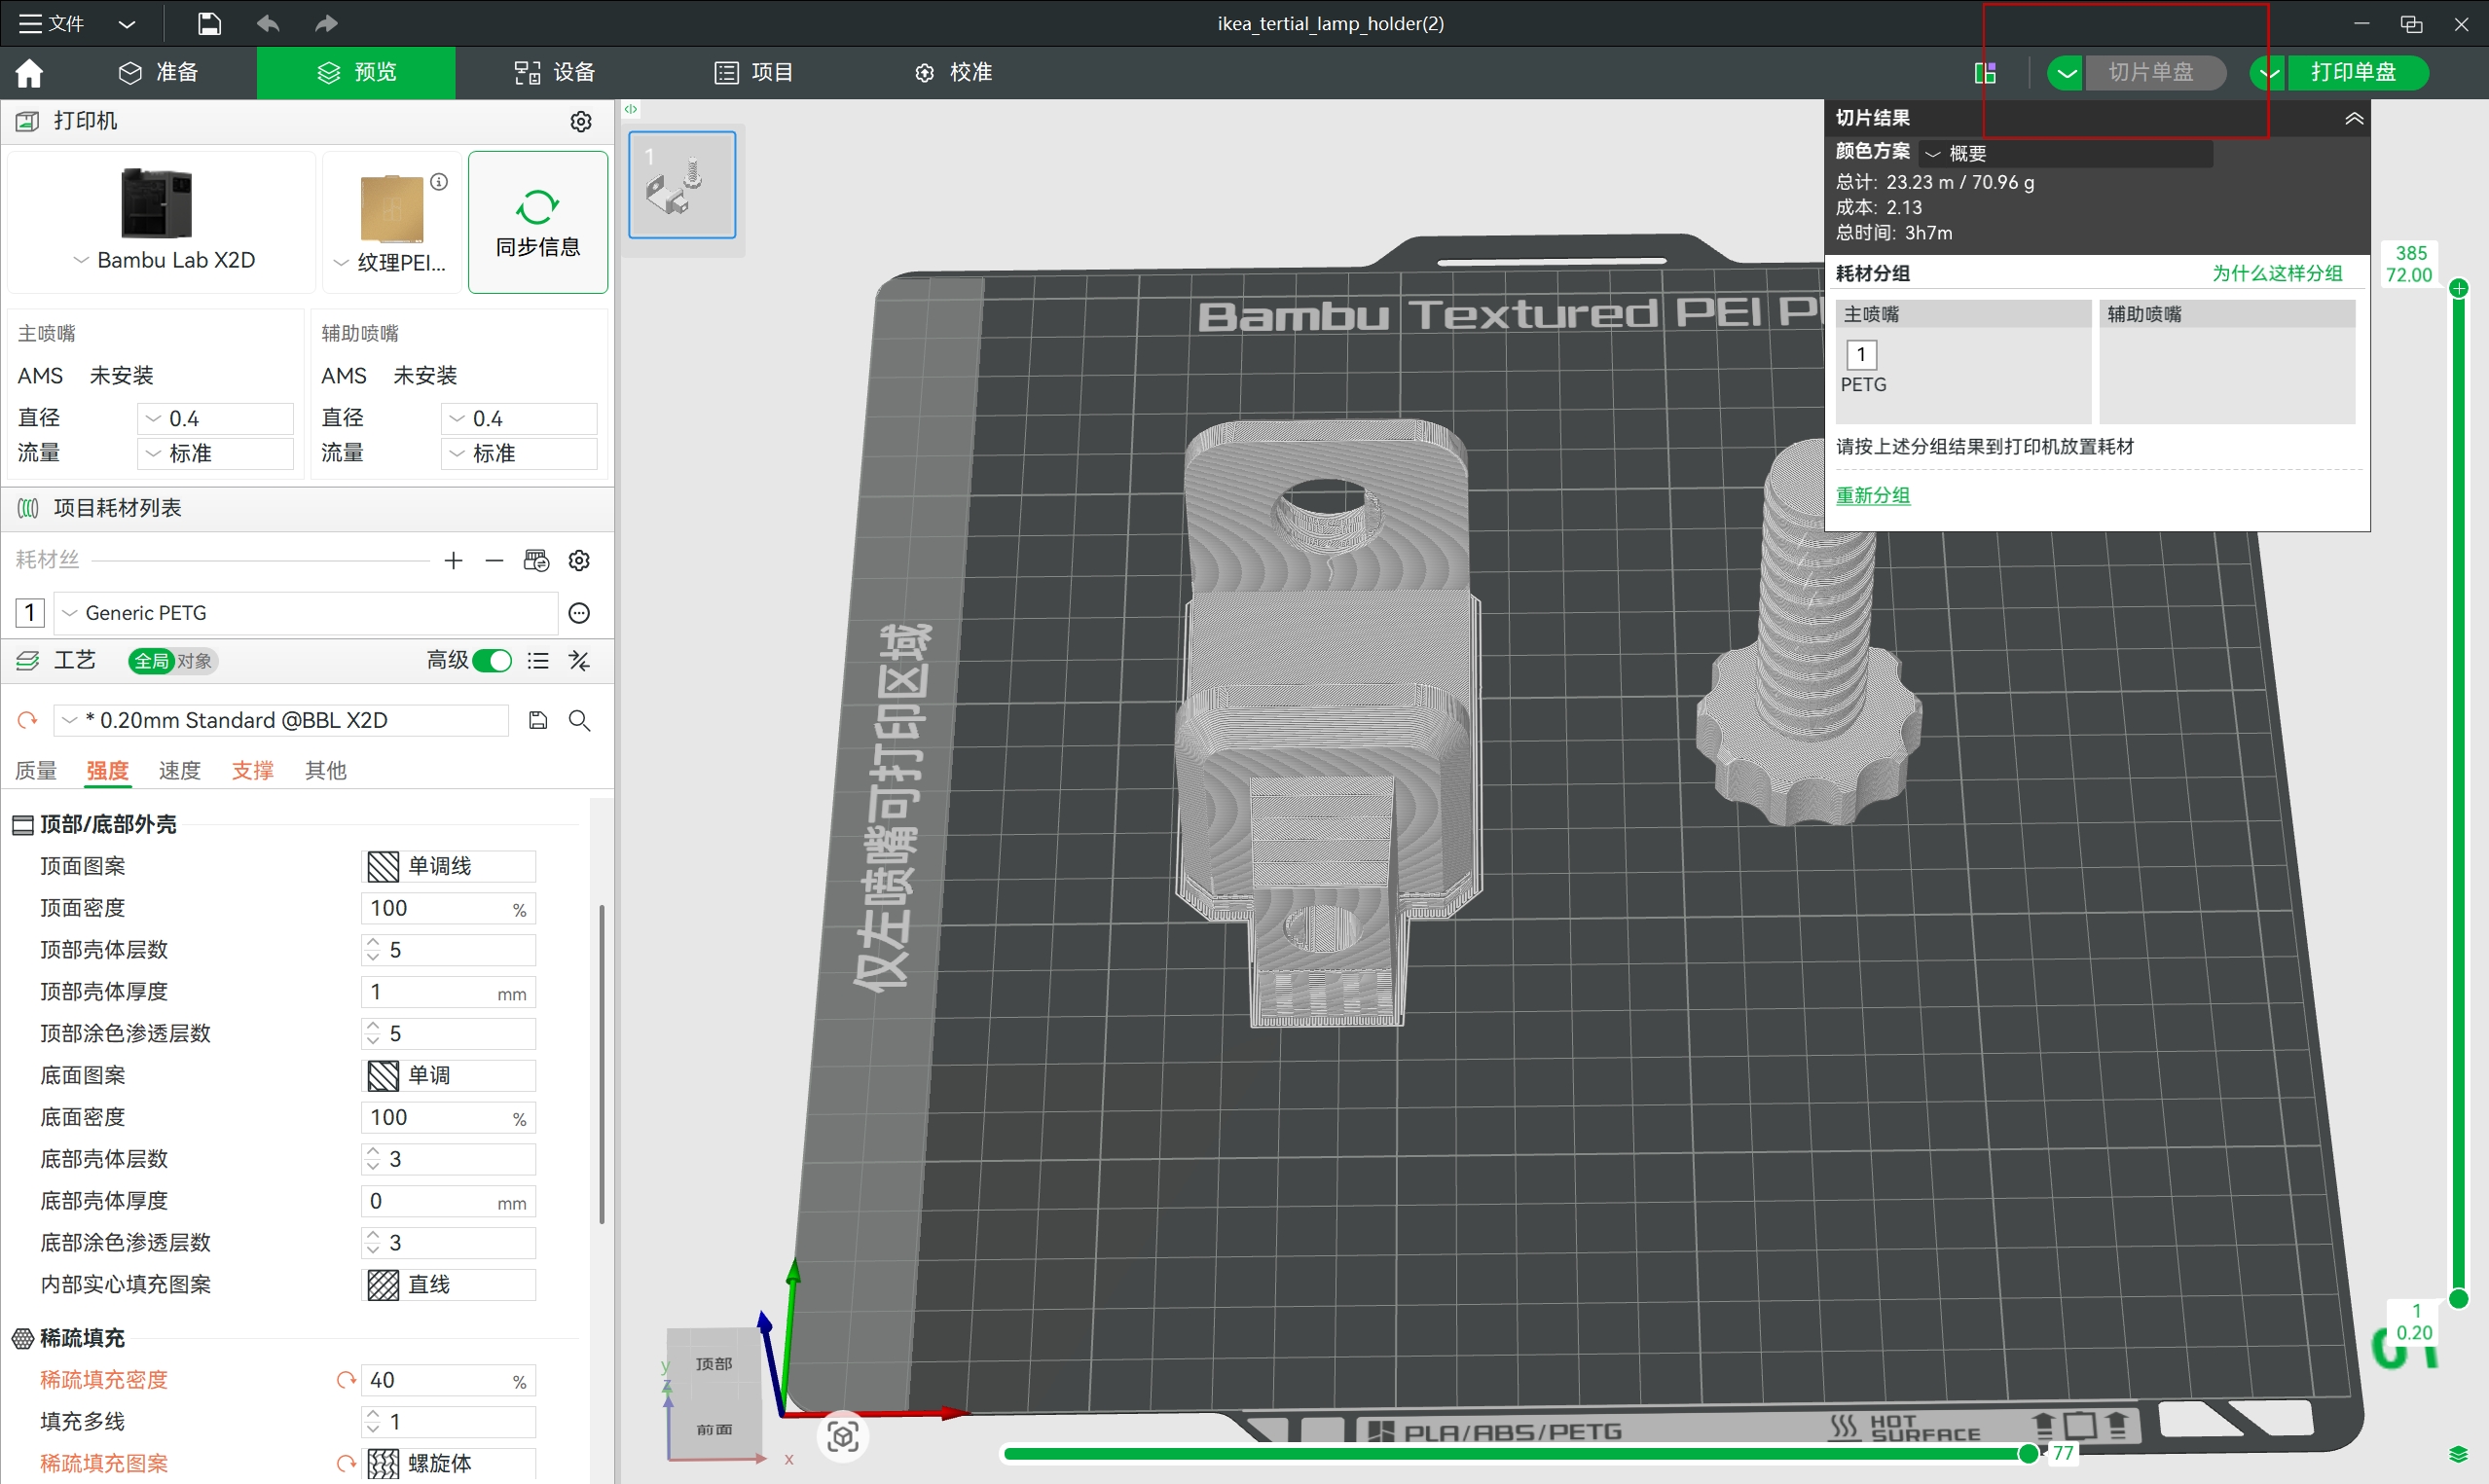The image size is (2489, 1484).
Task: Open the 颜色方案 概要 dropdown
Action: 2065,153
